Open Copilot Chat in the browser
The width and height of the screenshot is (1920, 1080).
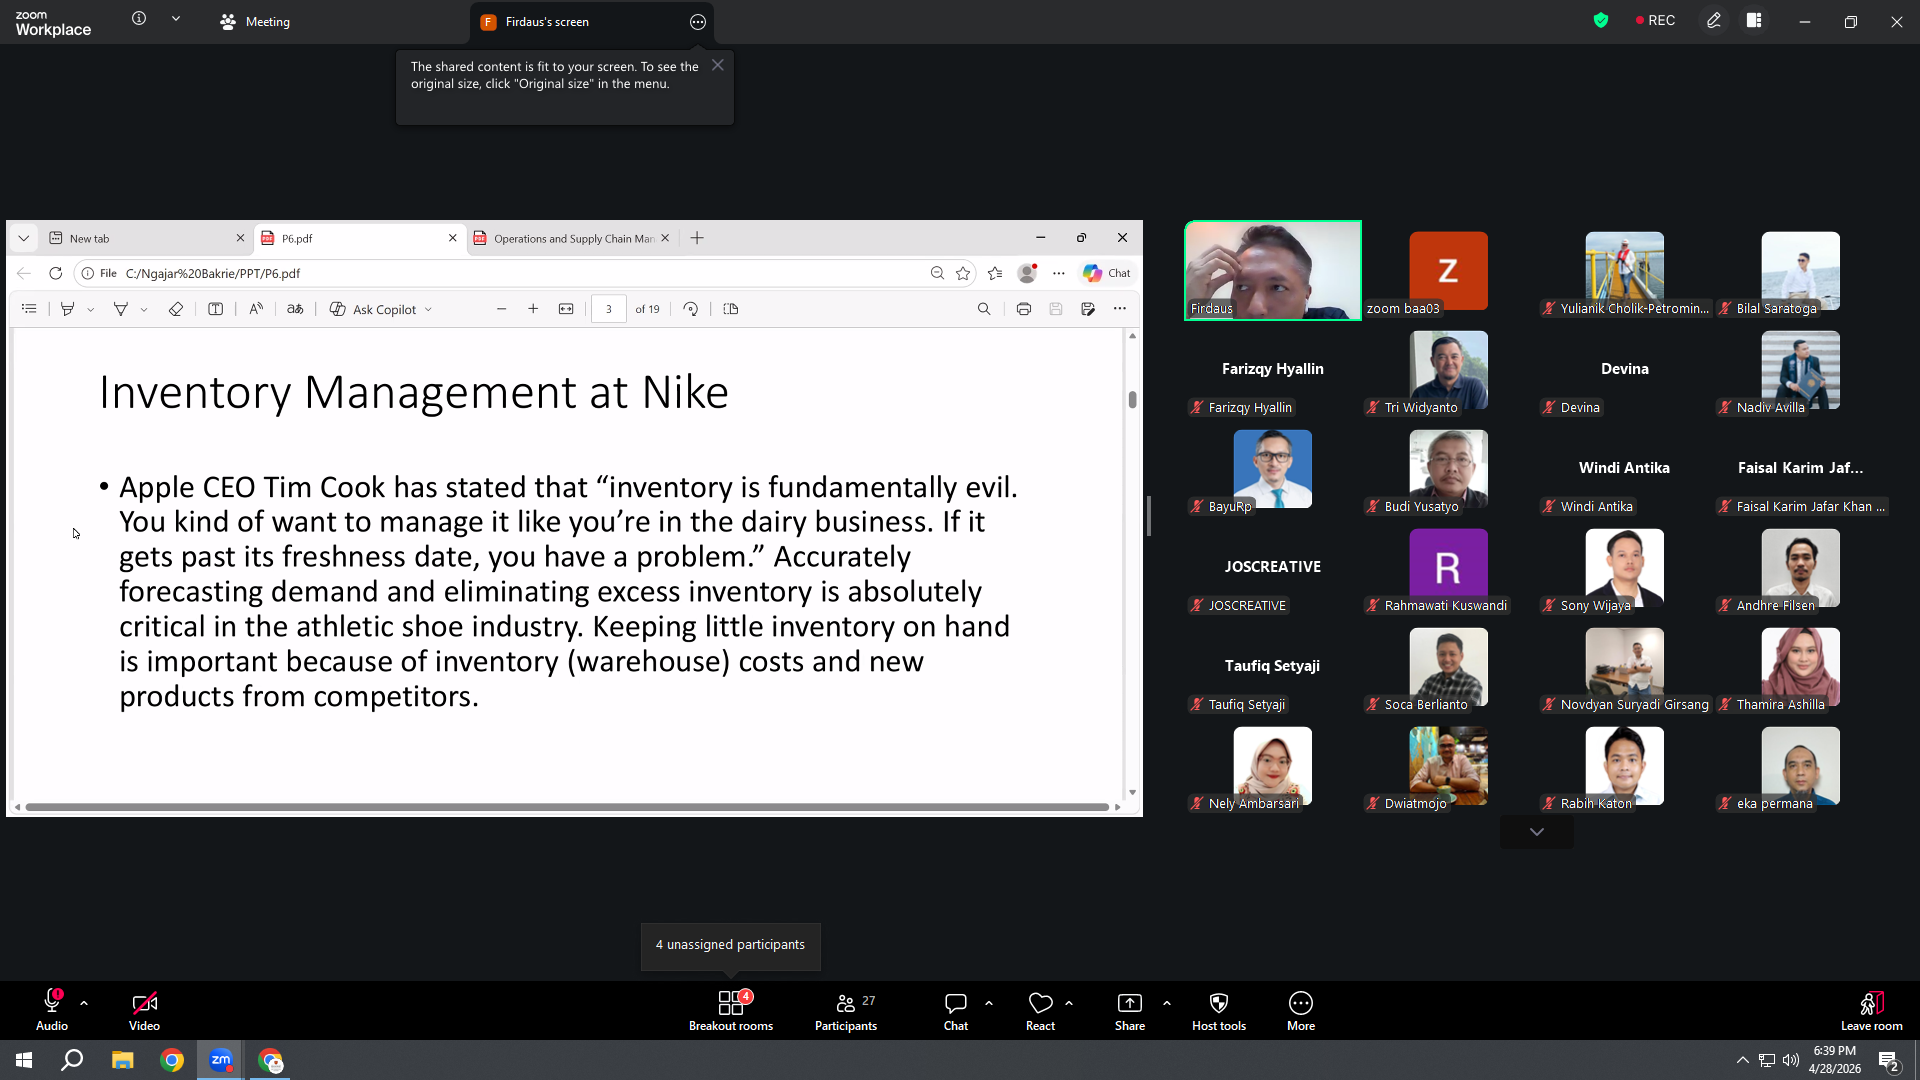pos(1107,273)
